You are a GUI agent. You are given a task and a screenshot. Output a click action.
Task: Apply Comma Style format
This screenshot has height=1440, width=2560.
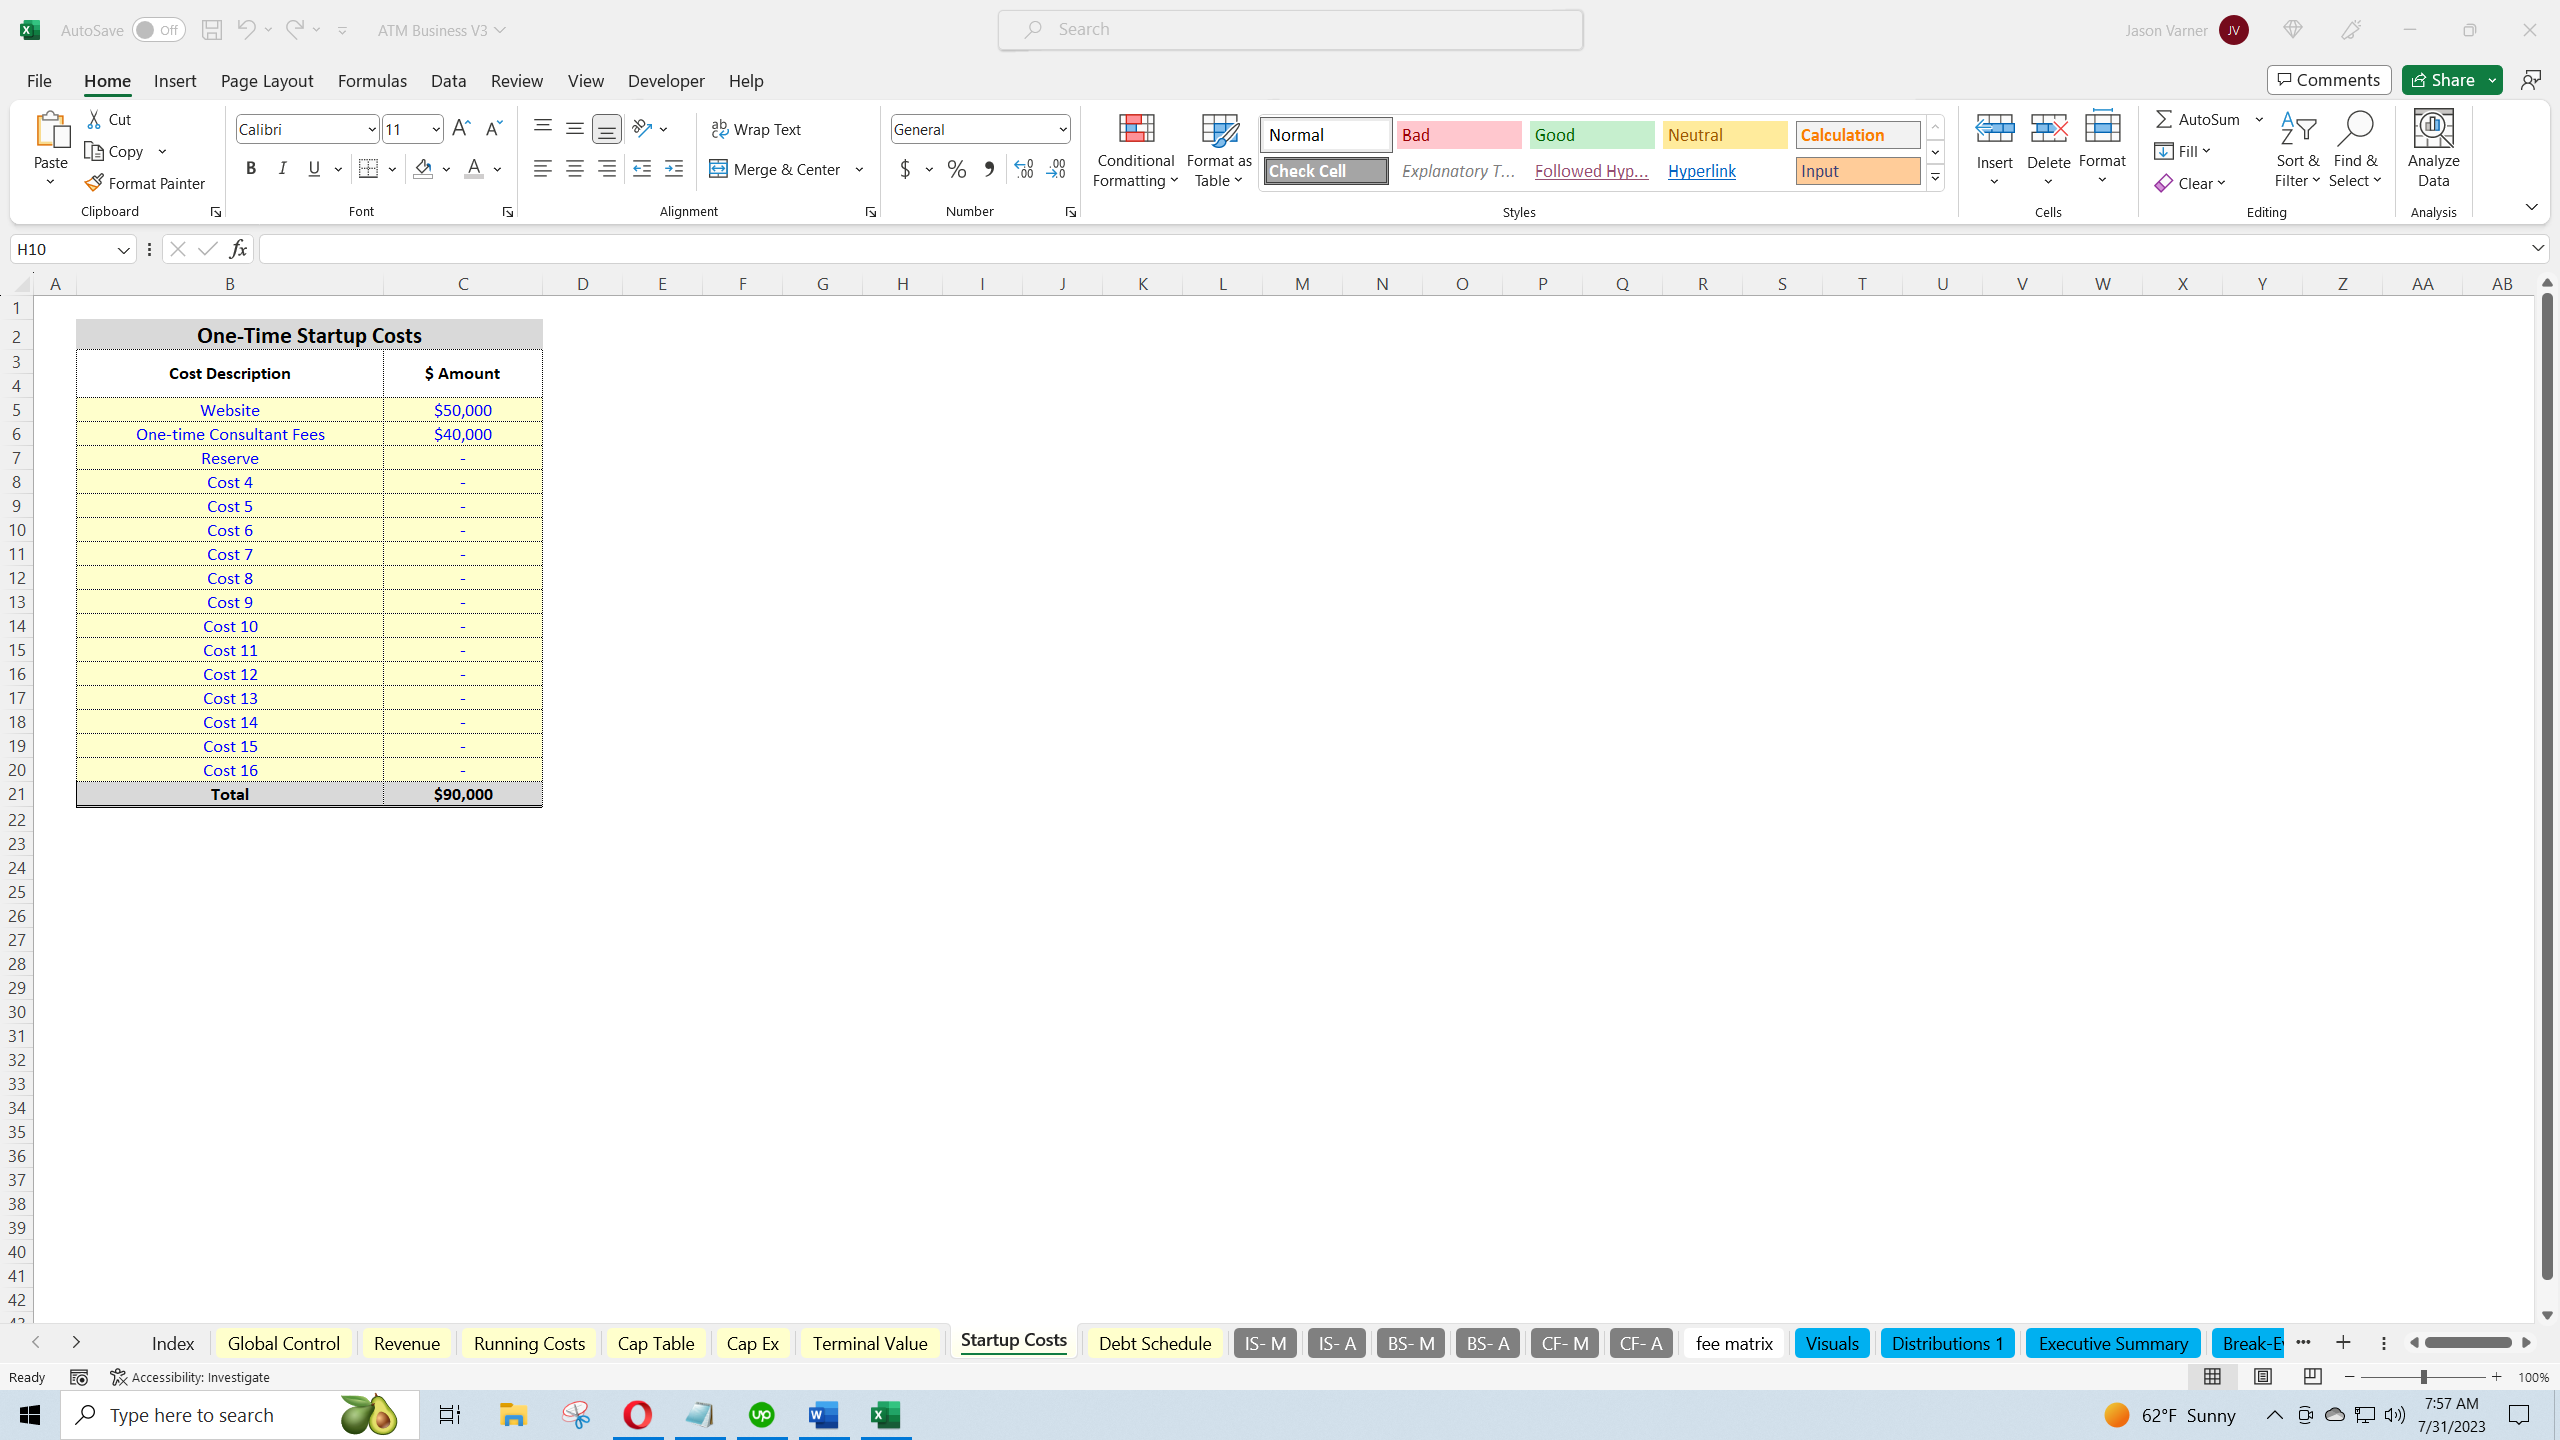click(x=989, y=169)
